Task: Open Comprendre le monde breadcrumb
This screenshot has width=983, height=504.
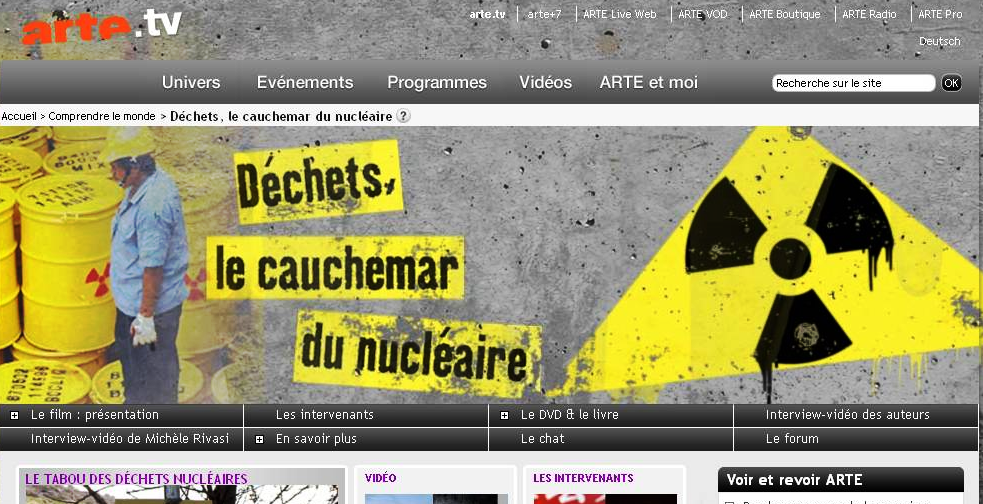Action: pos(102,117)
